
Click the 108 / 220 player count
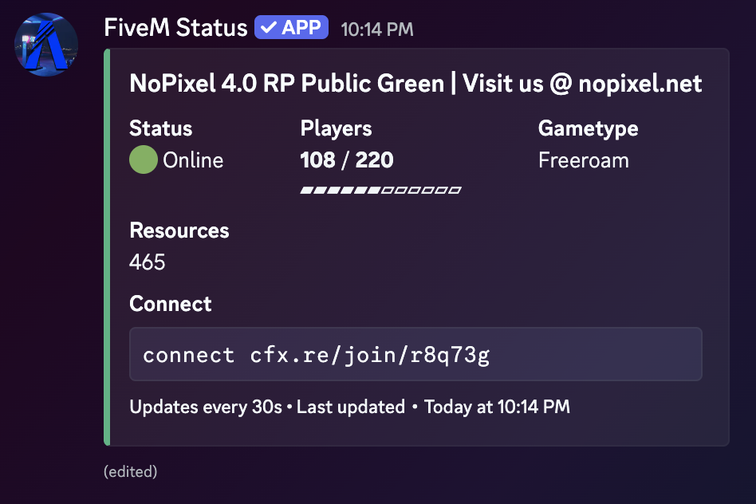pos(347,160)
